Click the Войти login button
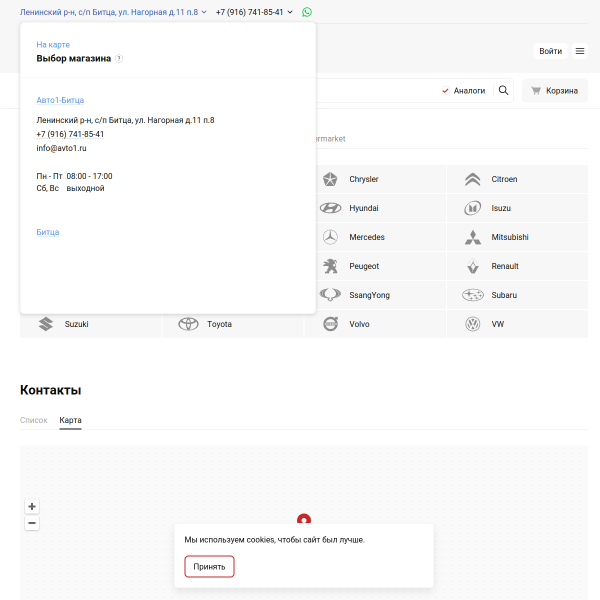 [x=550, y=51]
